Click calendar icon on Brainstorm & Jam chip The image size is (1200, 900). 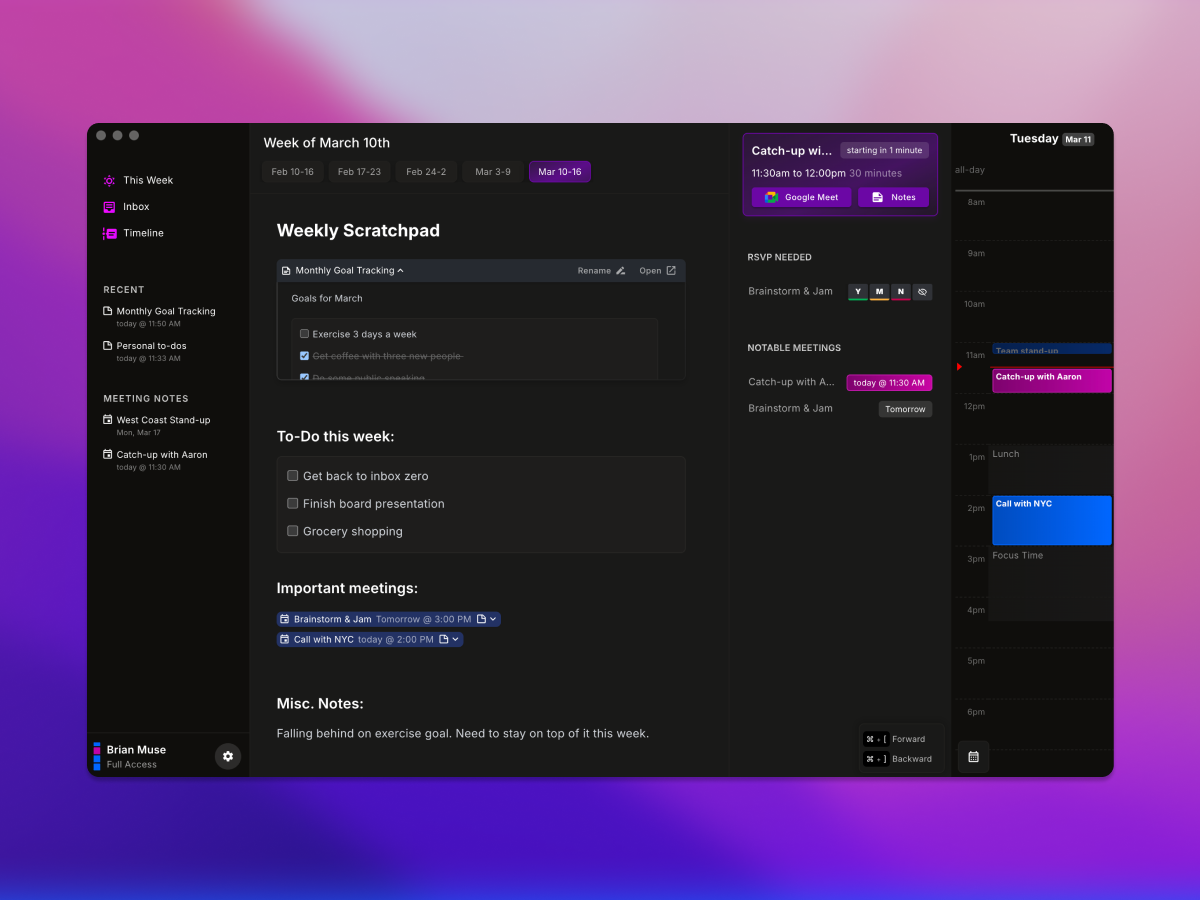pos(284,620)
